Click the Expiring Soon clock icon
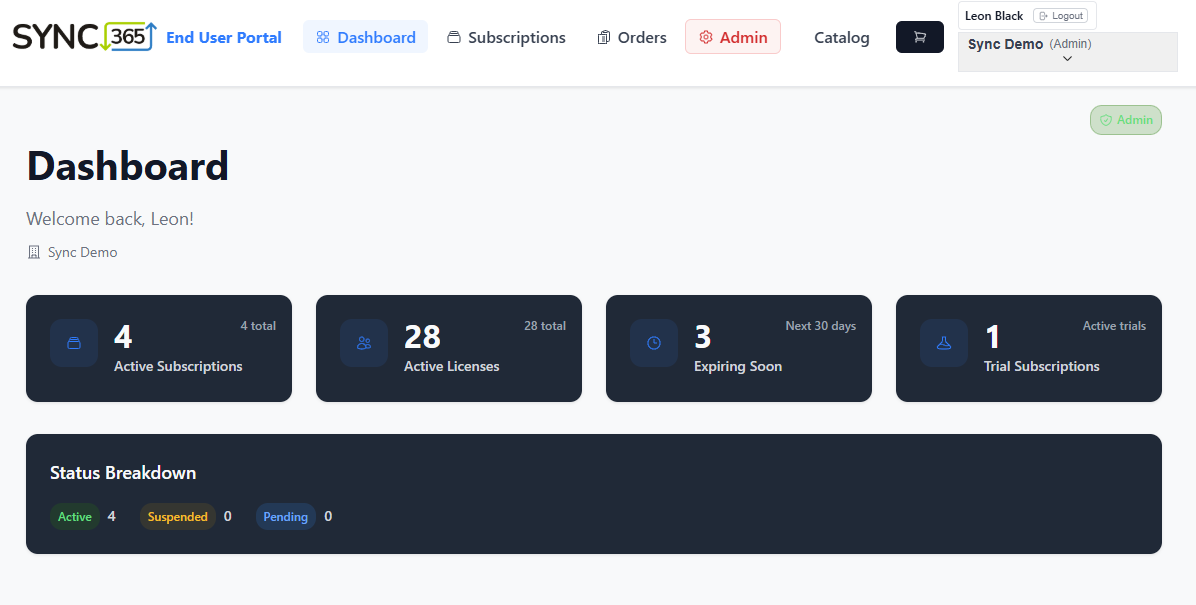 coord(654,343)
